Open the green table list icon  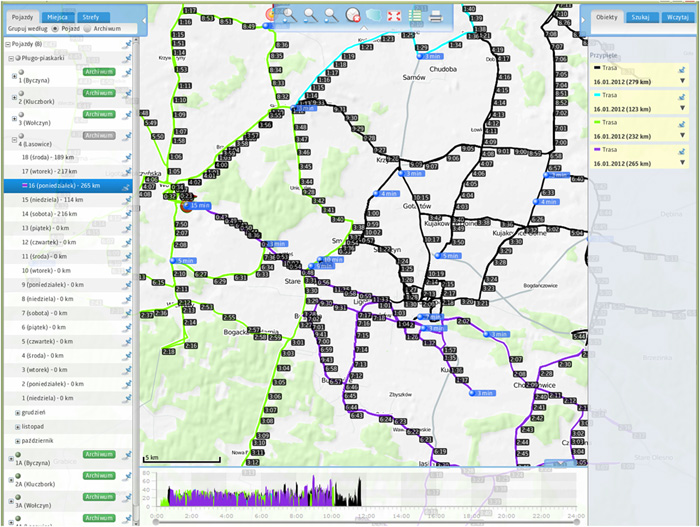coord(415,15)
